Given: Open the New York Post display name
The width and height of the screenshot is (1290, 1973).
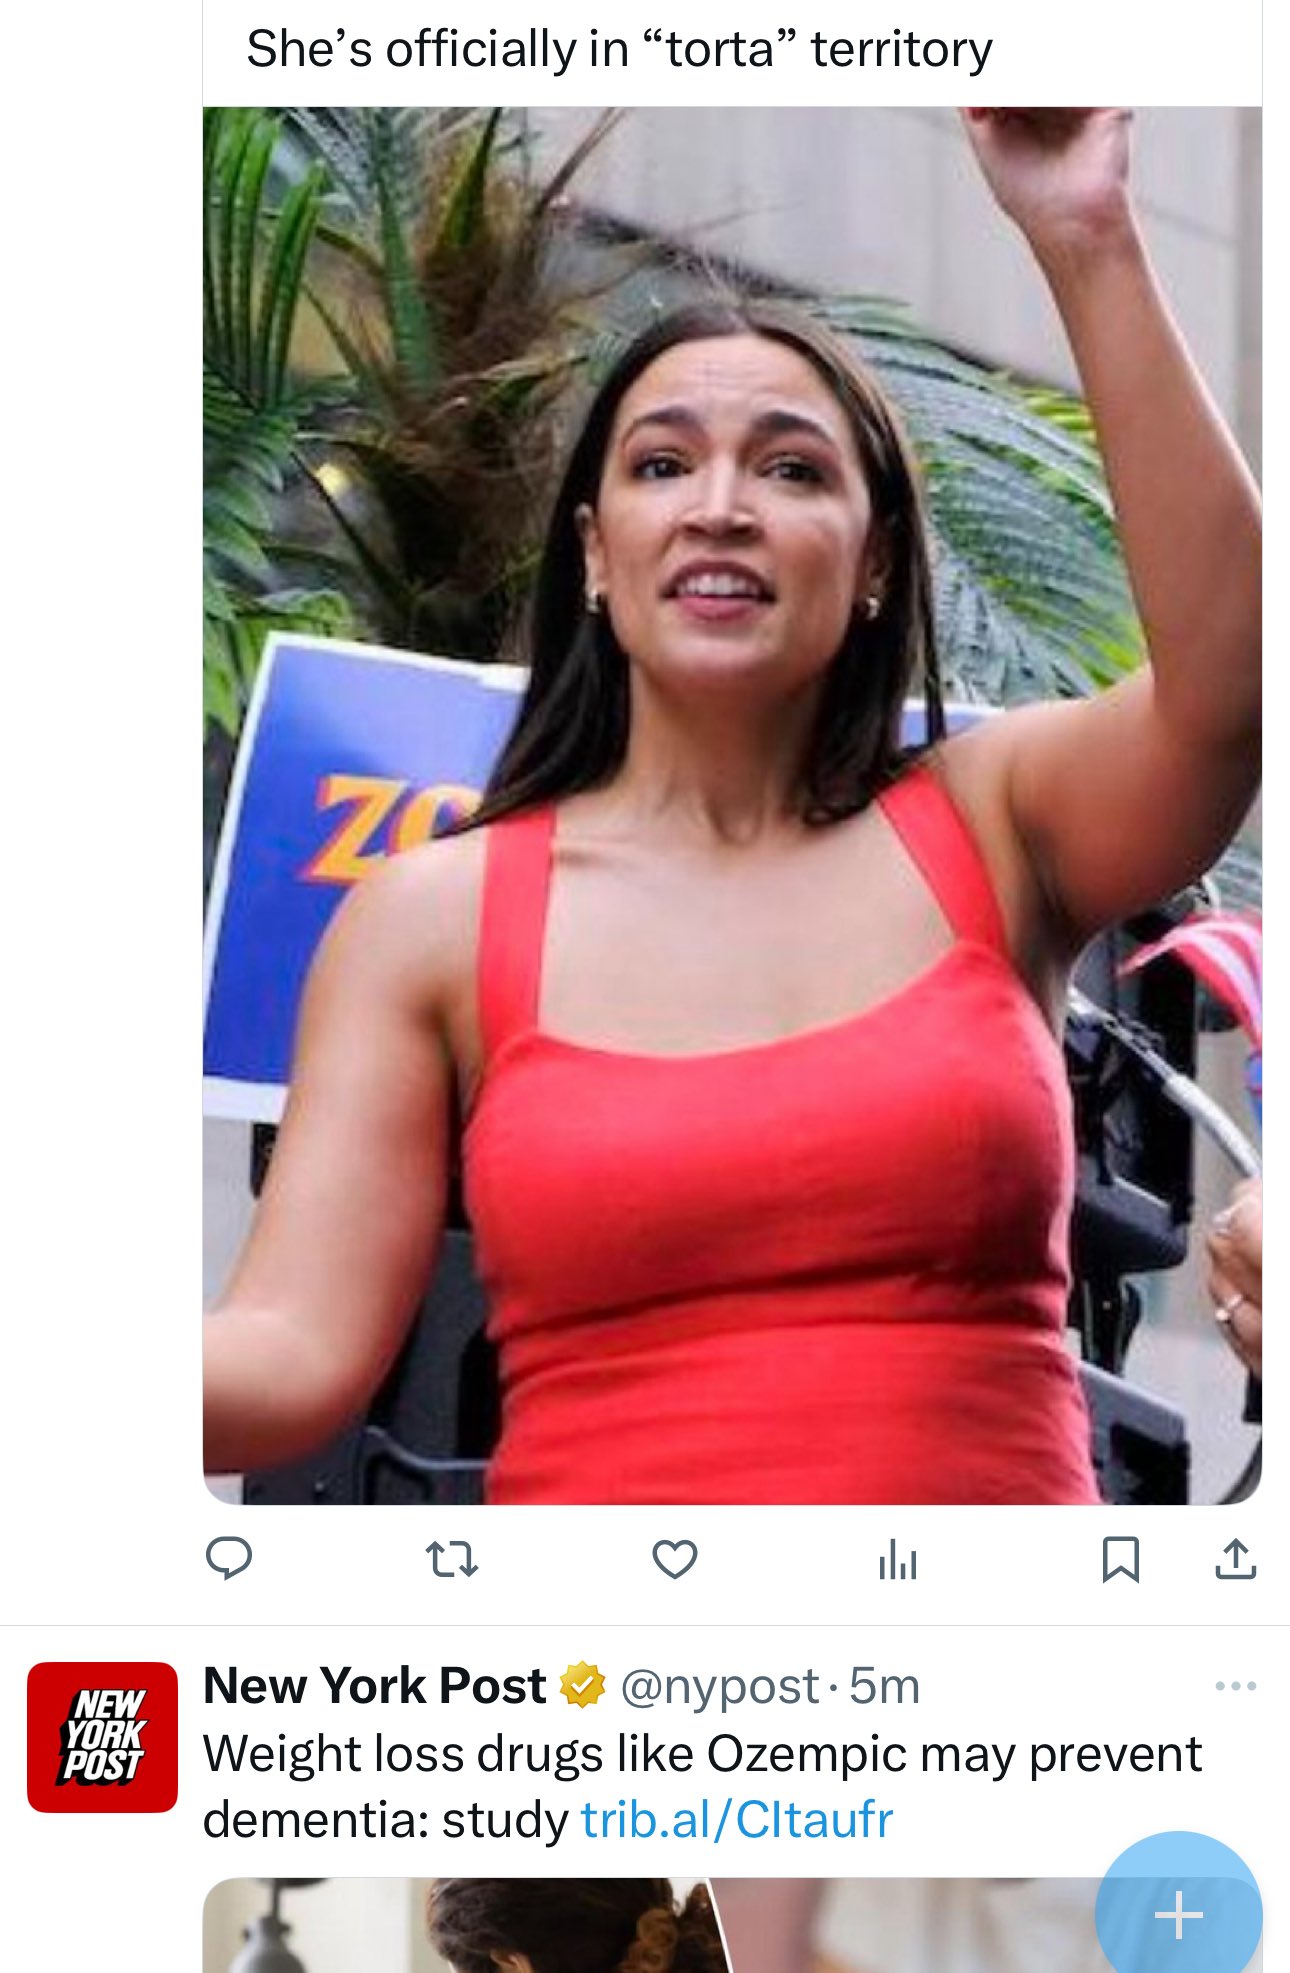Looking at the screenshot, I should point(375,1686).
